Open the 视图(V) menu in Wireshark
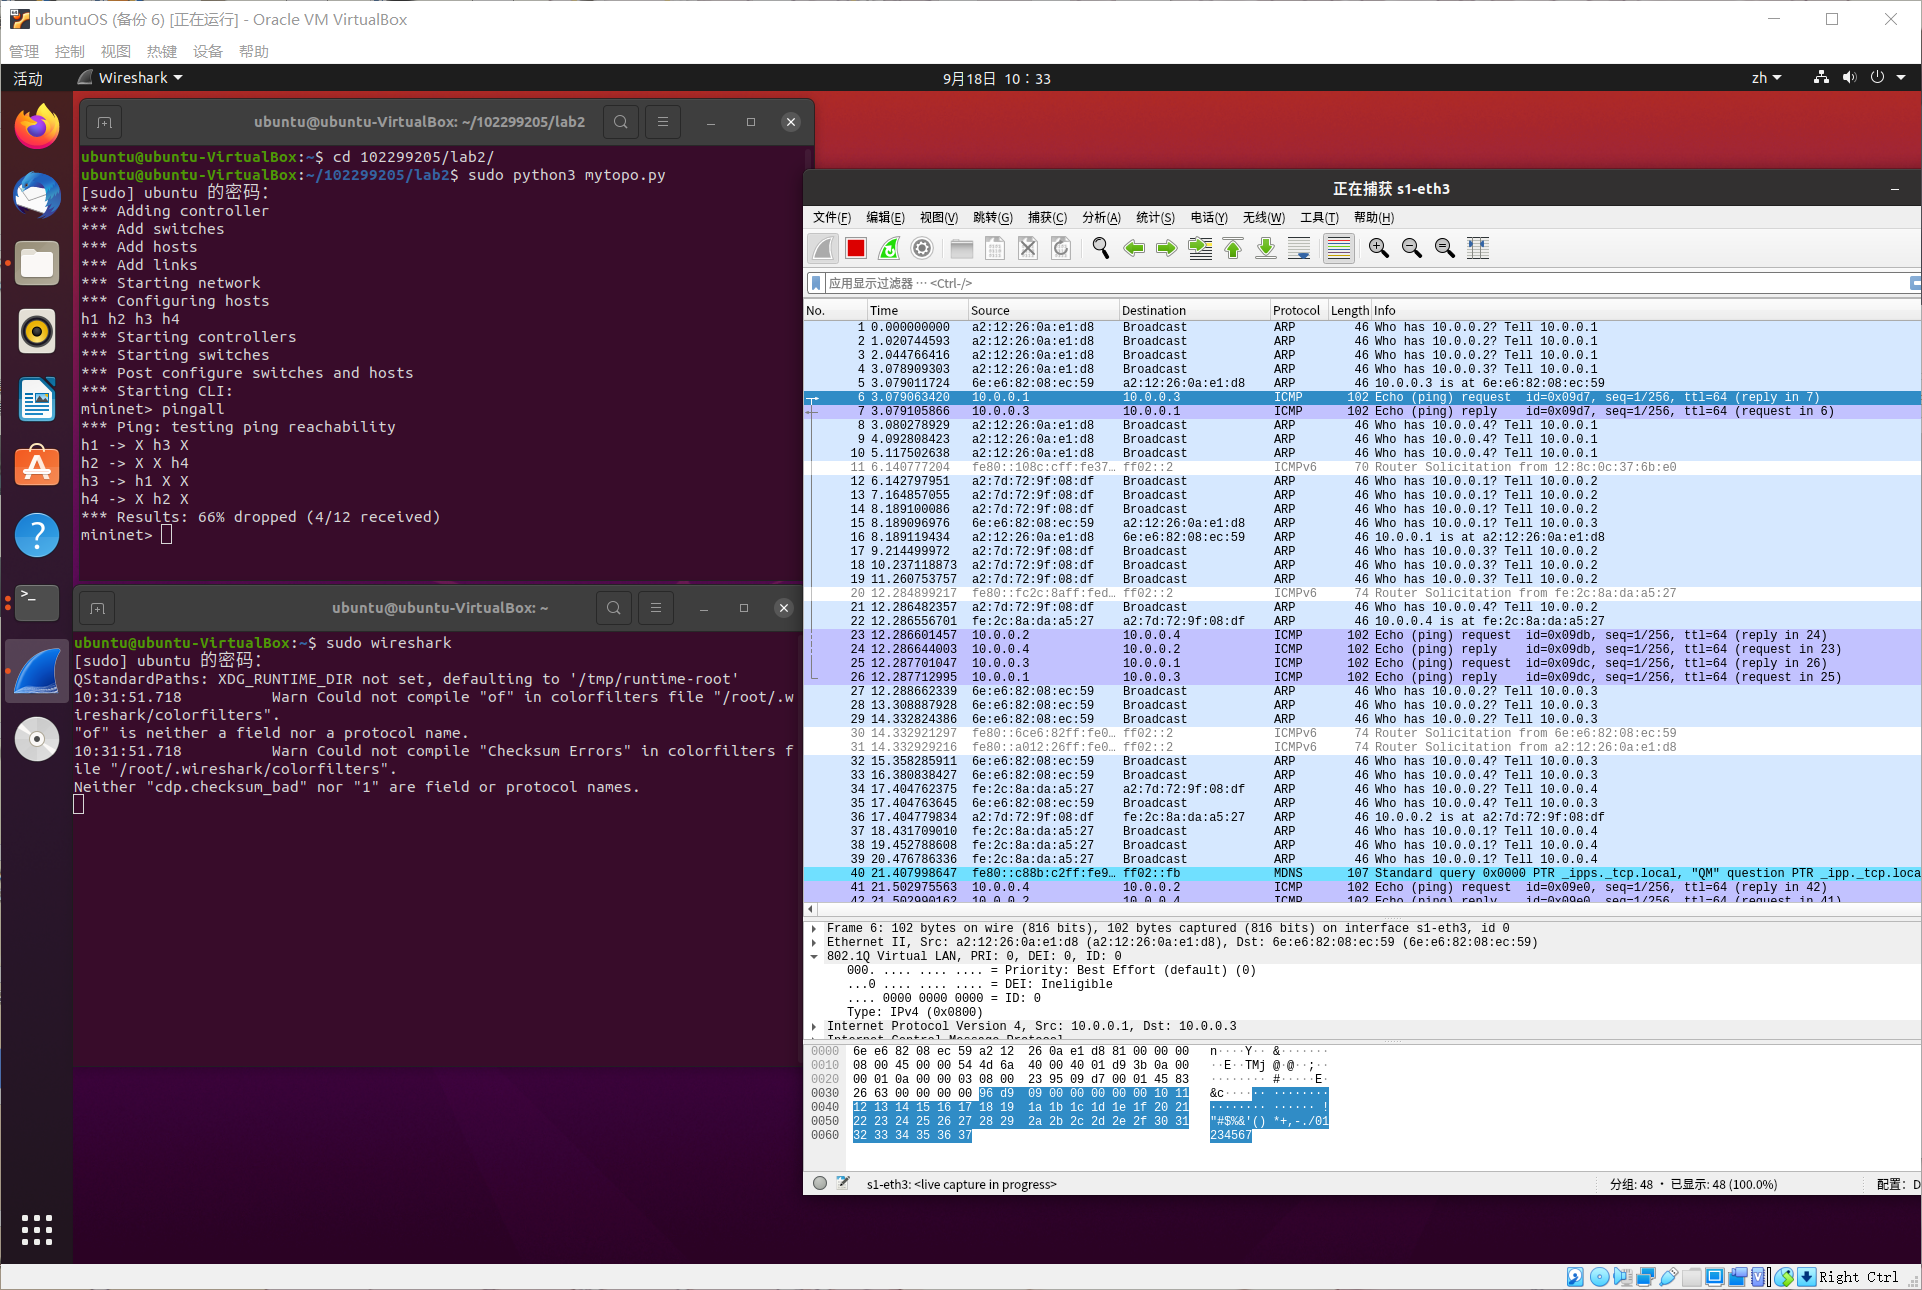 939,217
